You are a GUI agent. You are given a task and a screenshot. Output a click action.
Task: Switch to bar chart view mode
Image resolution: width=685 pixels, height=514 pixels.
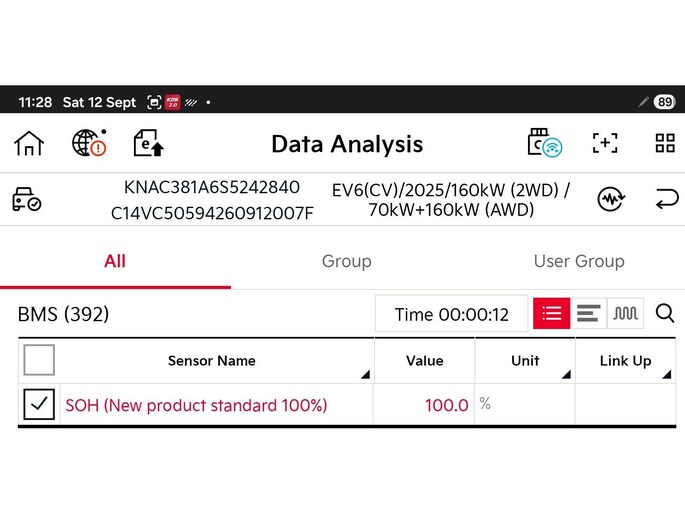pos(588,313)
